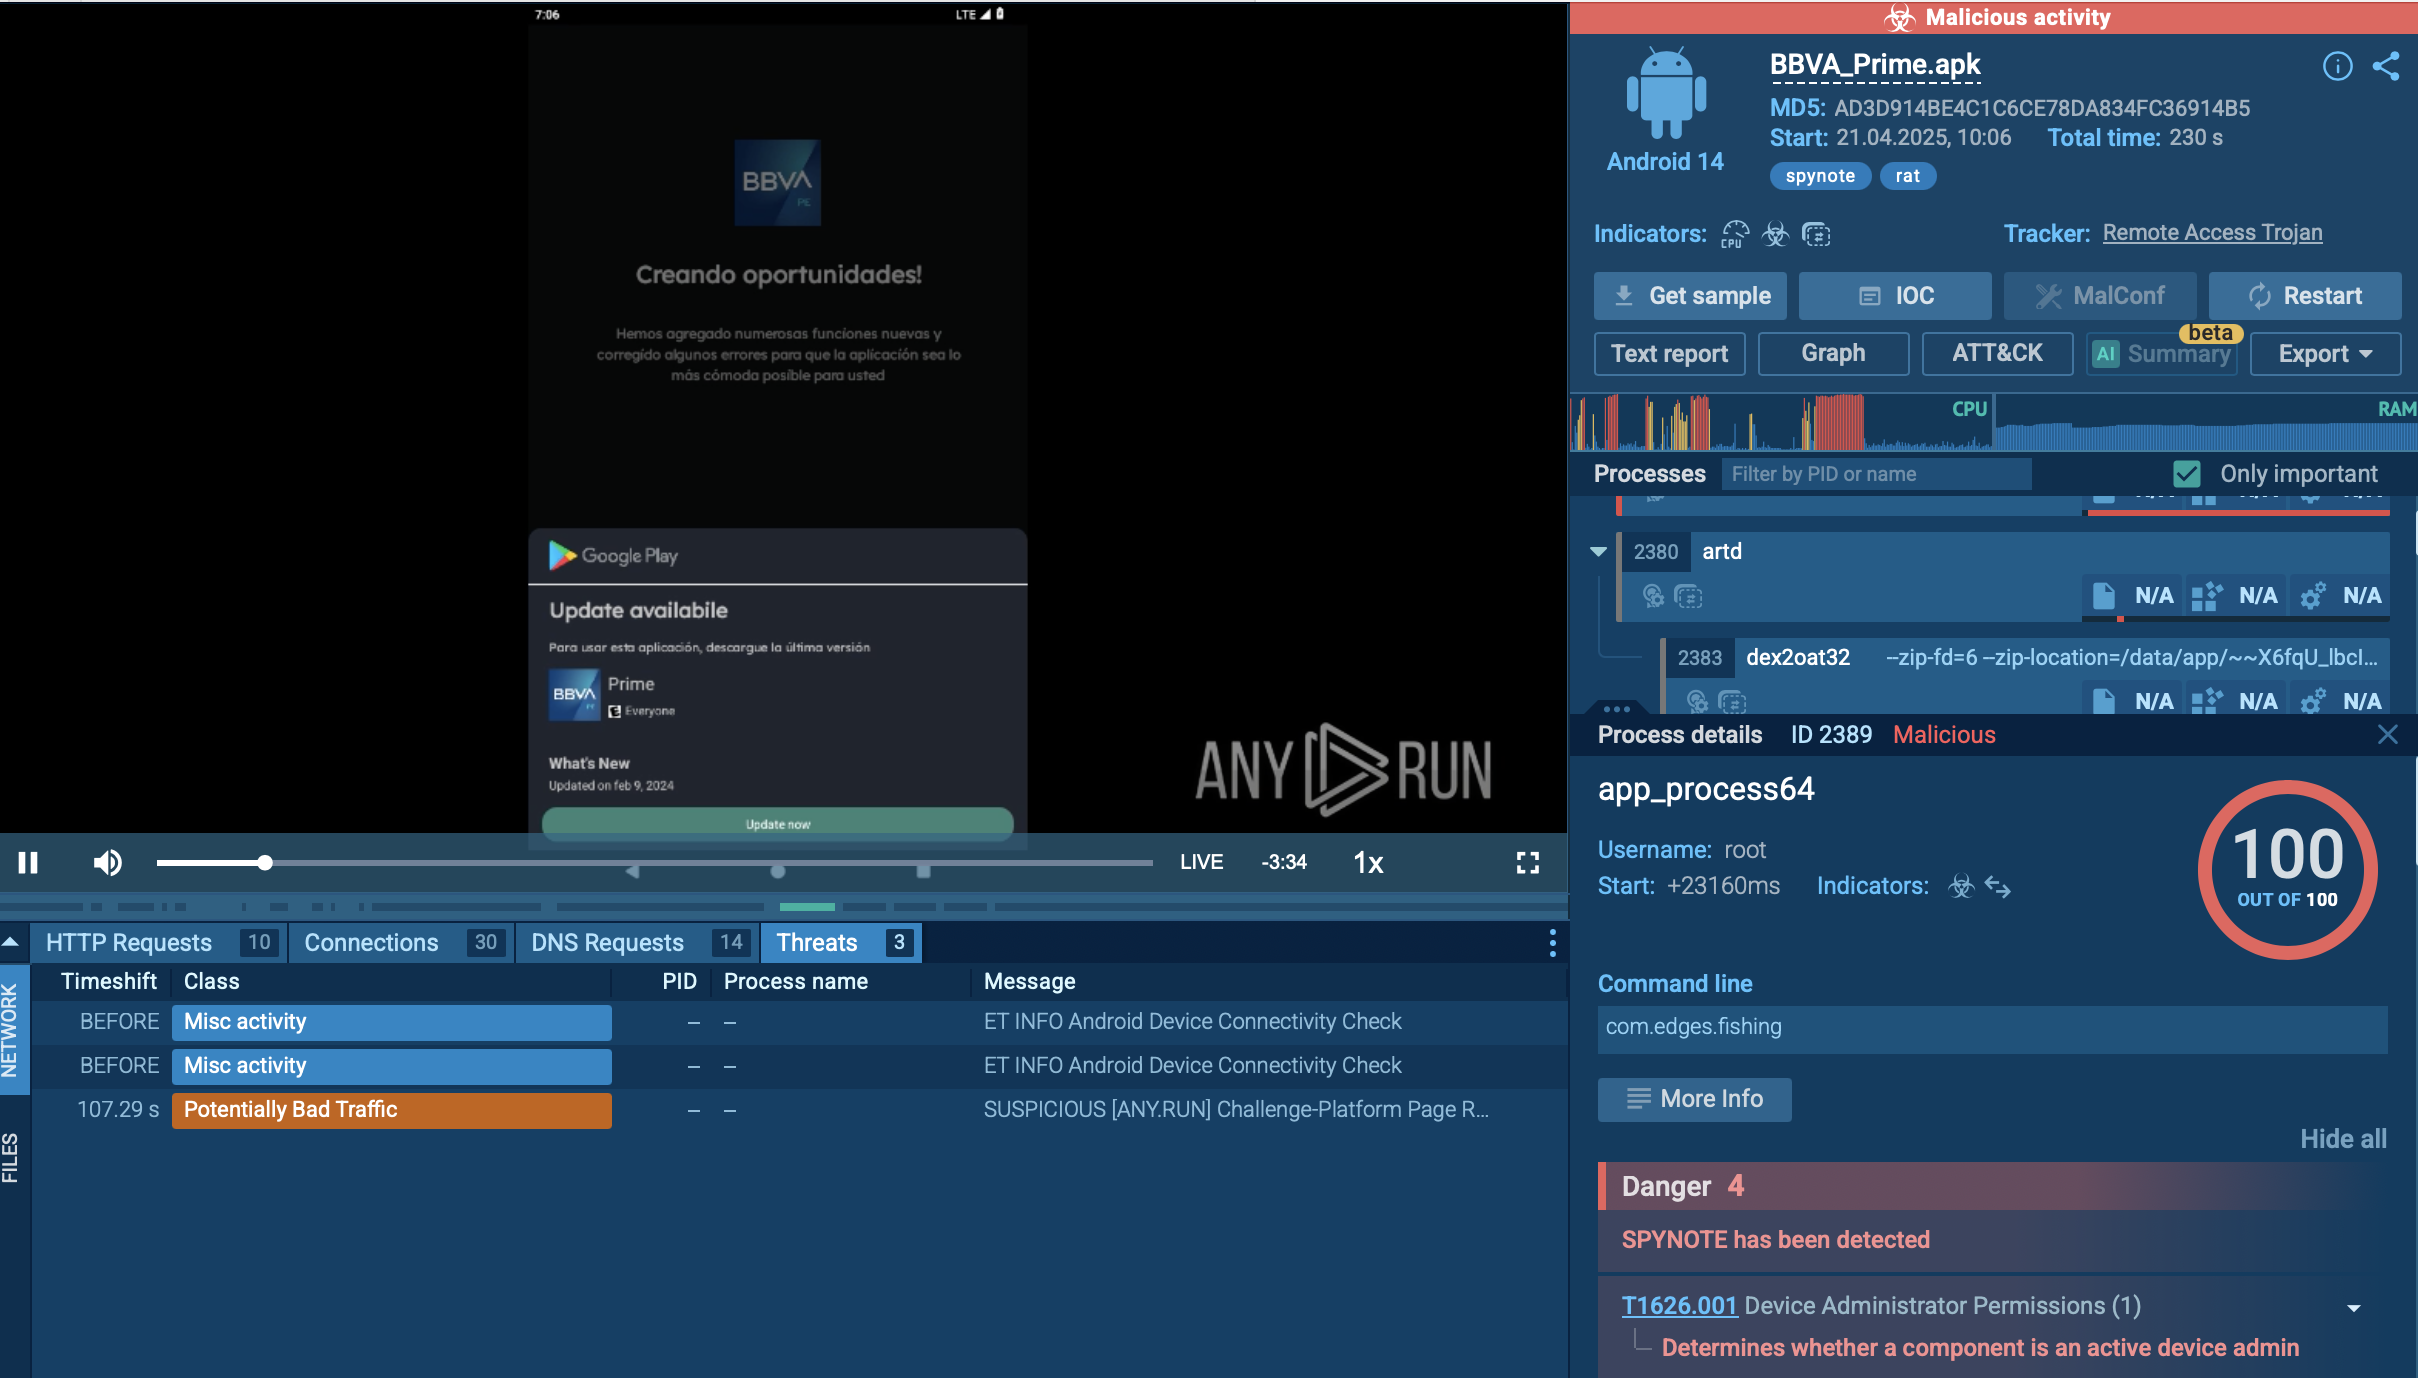
Task: Switch to the DNS Requests tab
Action: (x=607, y=942)
